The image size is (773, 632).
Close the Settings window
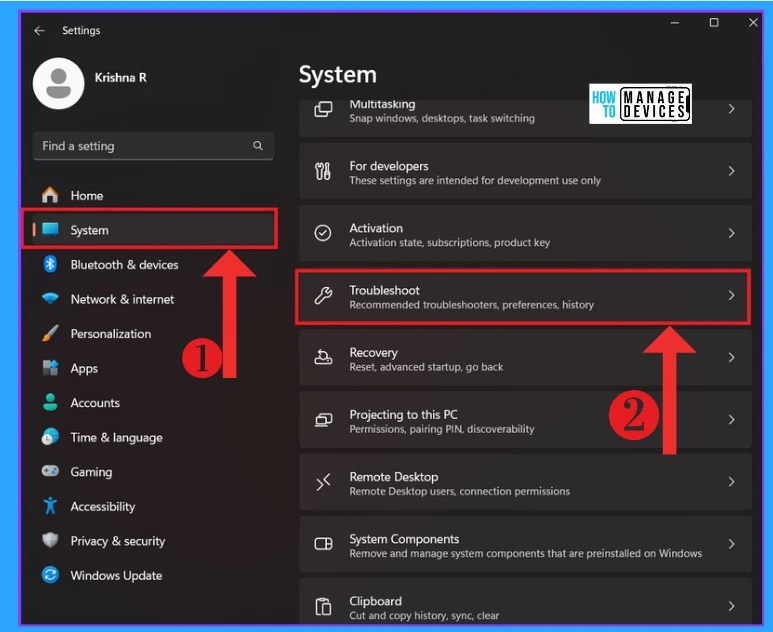point(753,23)
